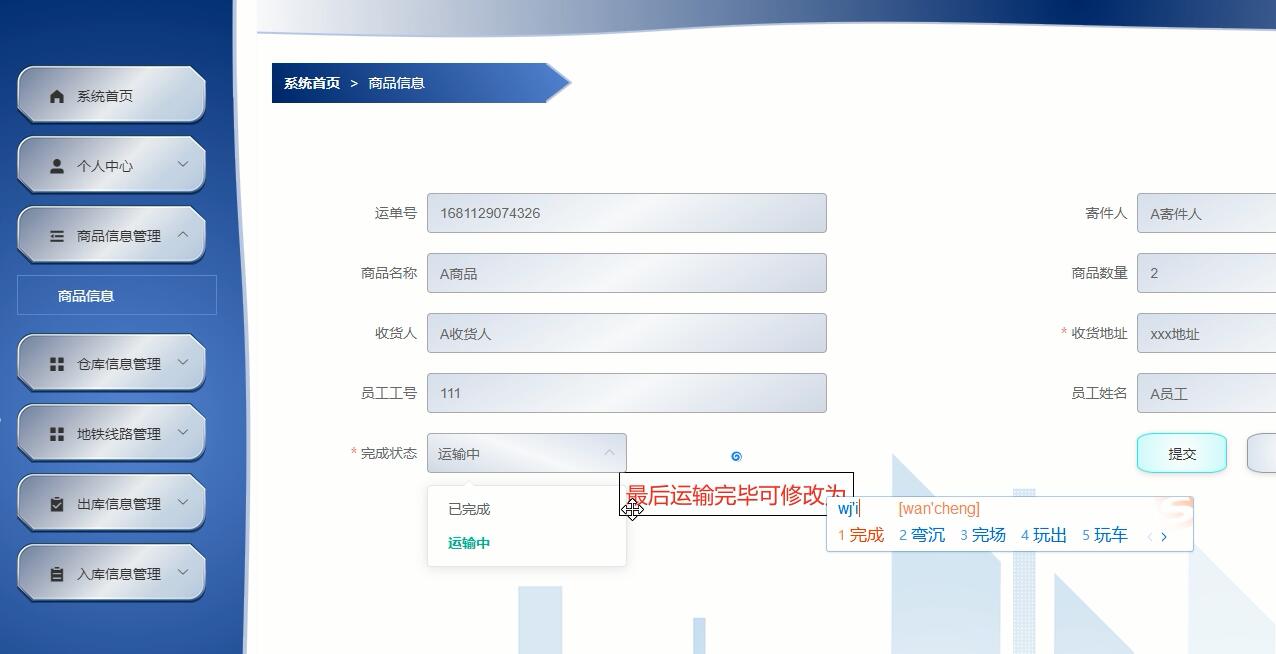Choose IME candidate 5 玩车
This screenshot has width=1276, height=654.
pos(1105,535)
